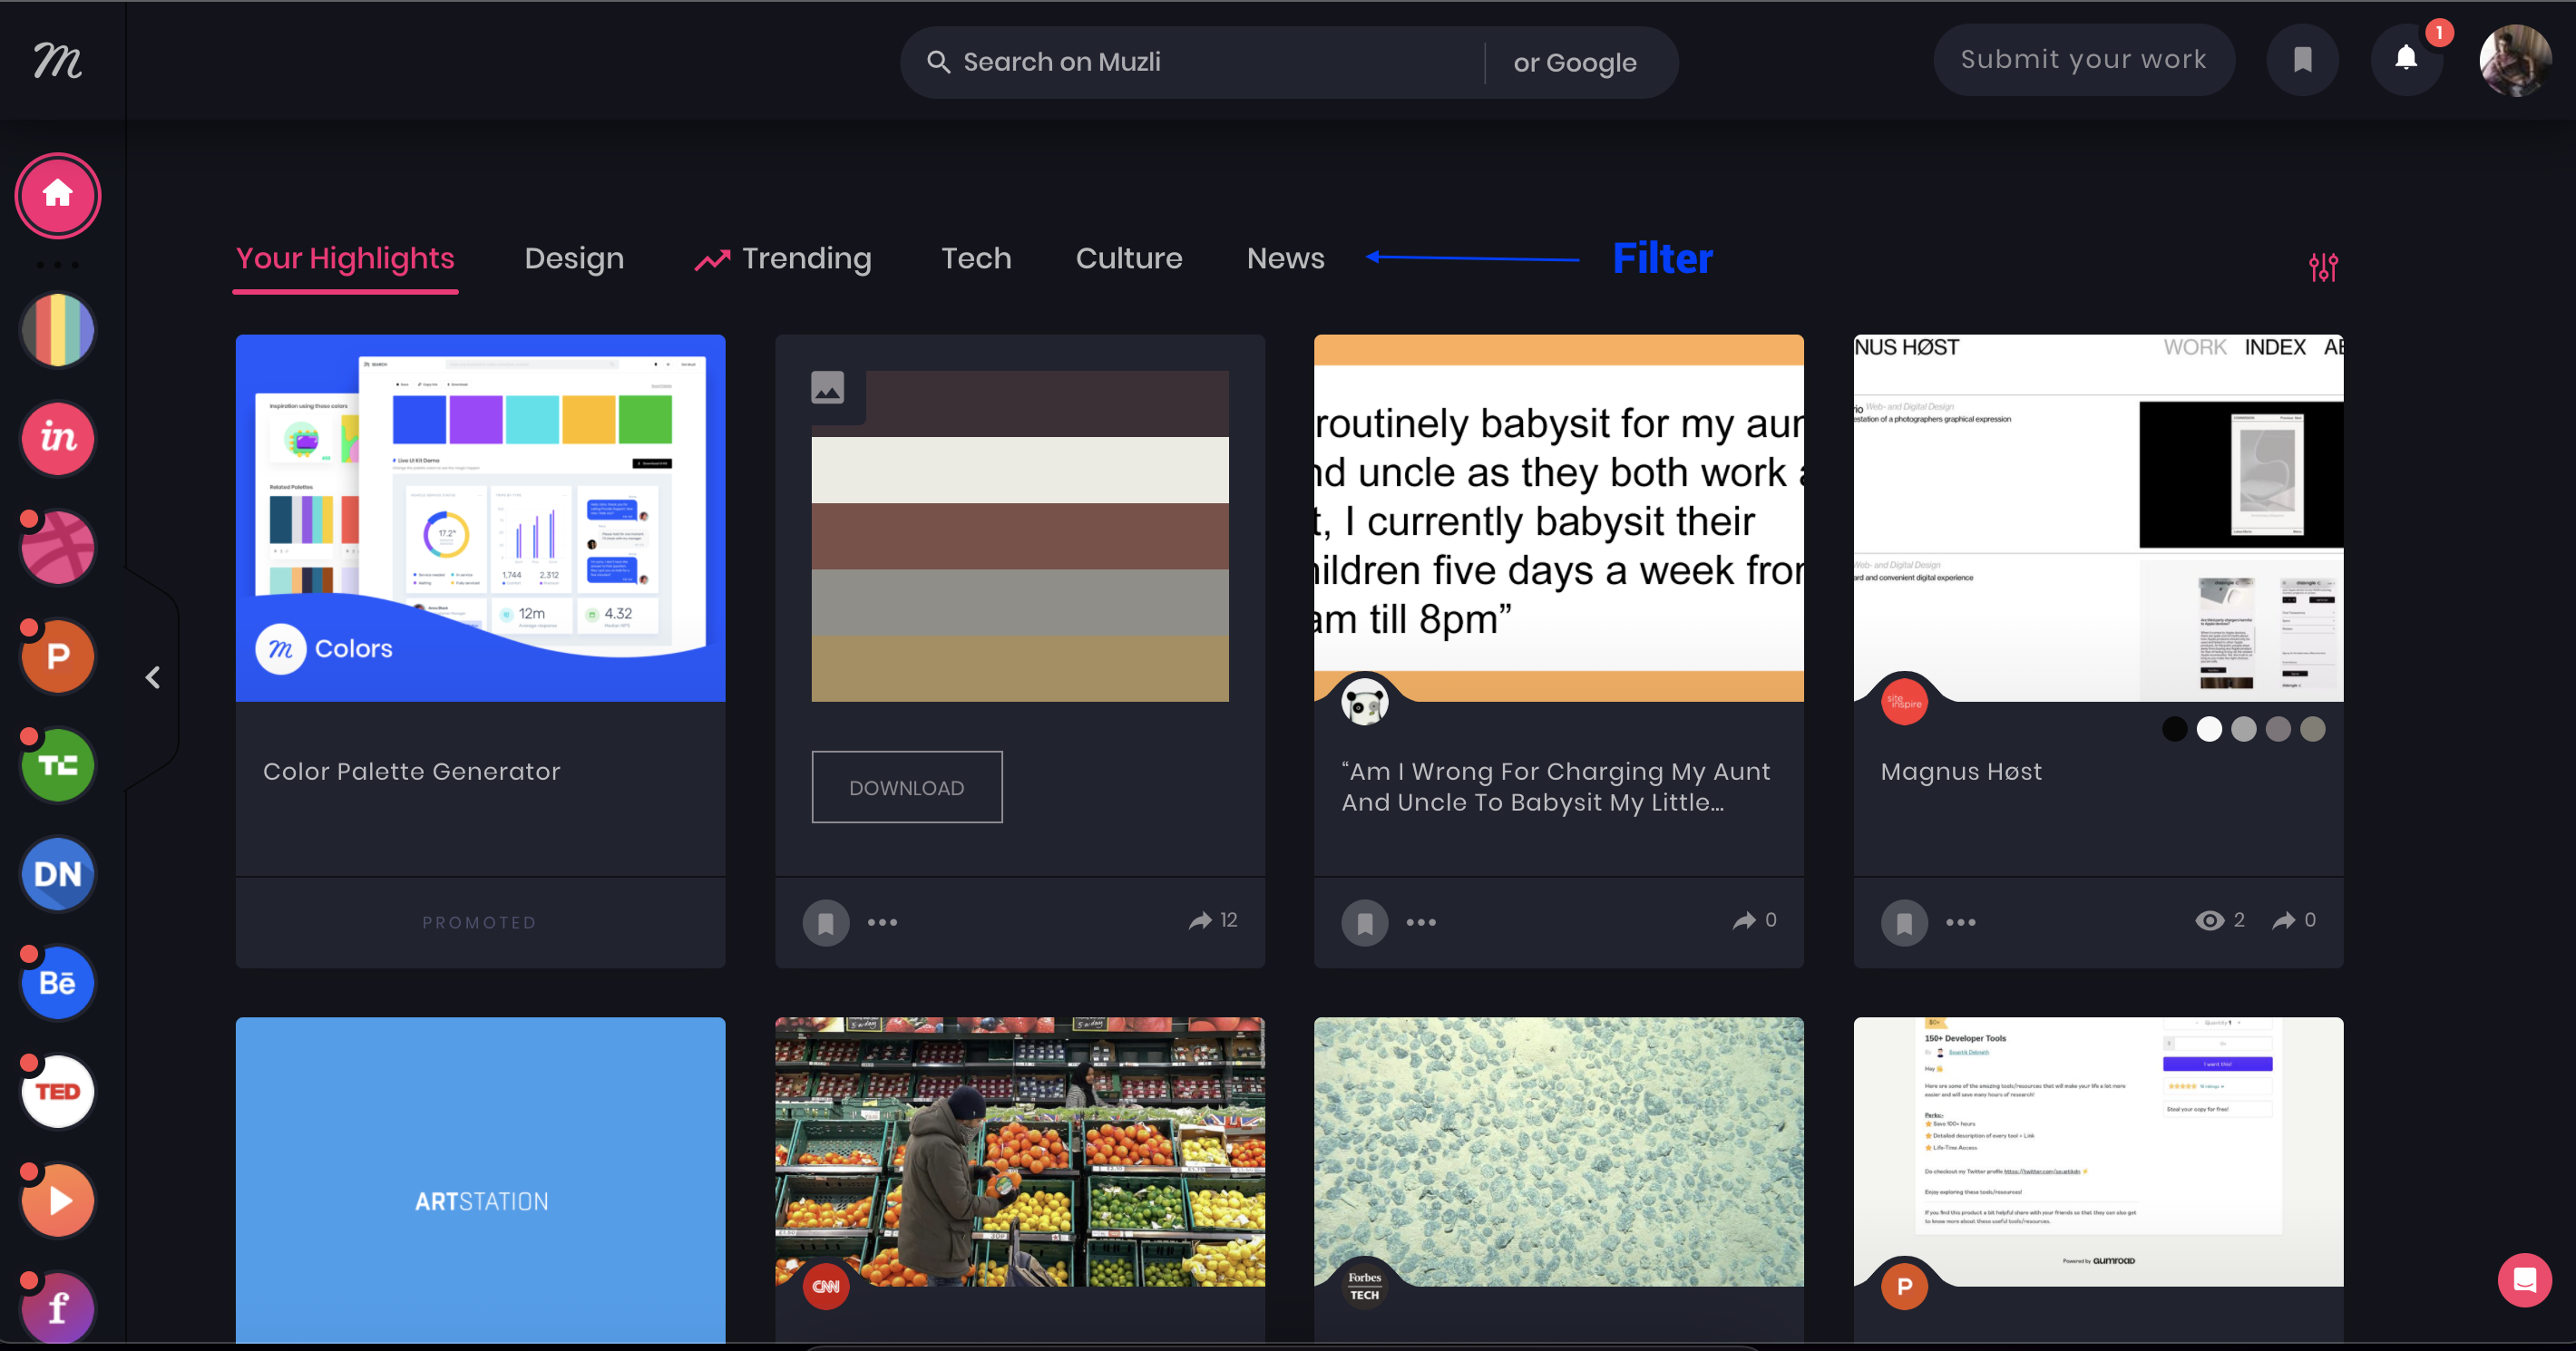Open the TechCrunch feed icon
The width and height of the screenshot is (2576, 1351).
[x=58, y=766]
